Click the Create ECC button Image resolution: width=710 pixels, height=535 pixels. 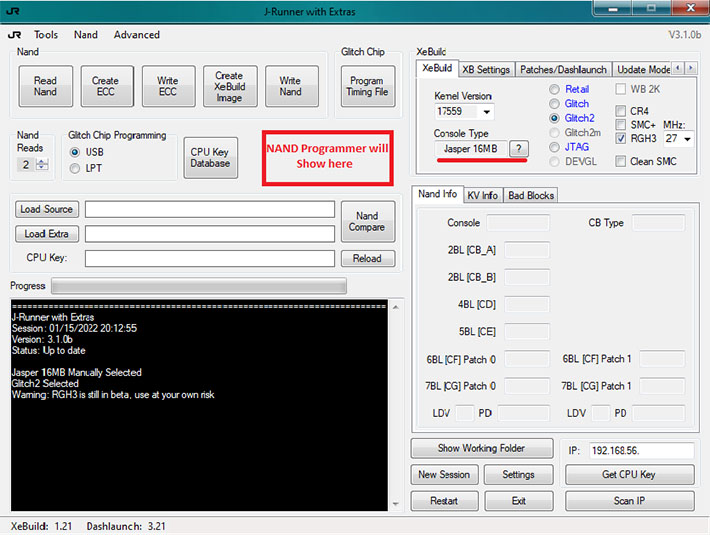pyautogui.click(x=106, y=86)
